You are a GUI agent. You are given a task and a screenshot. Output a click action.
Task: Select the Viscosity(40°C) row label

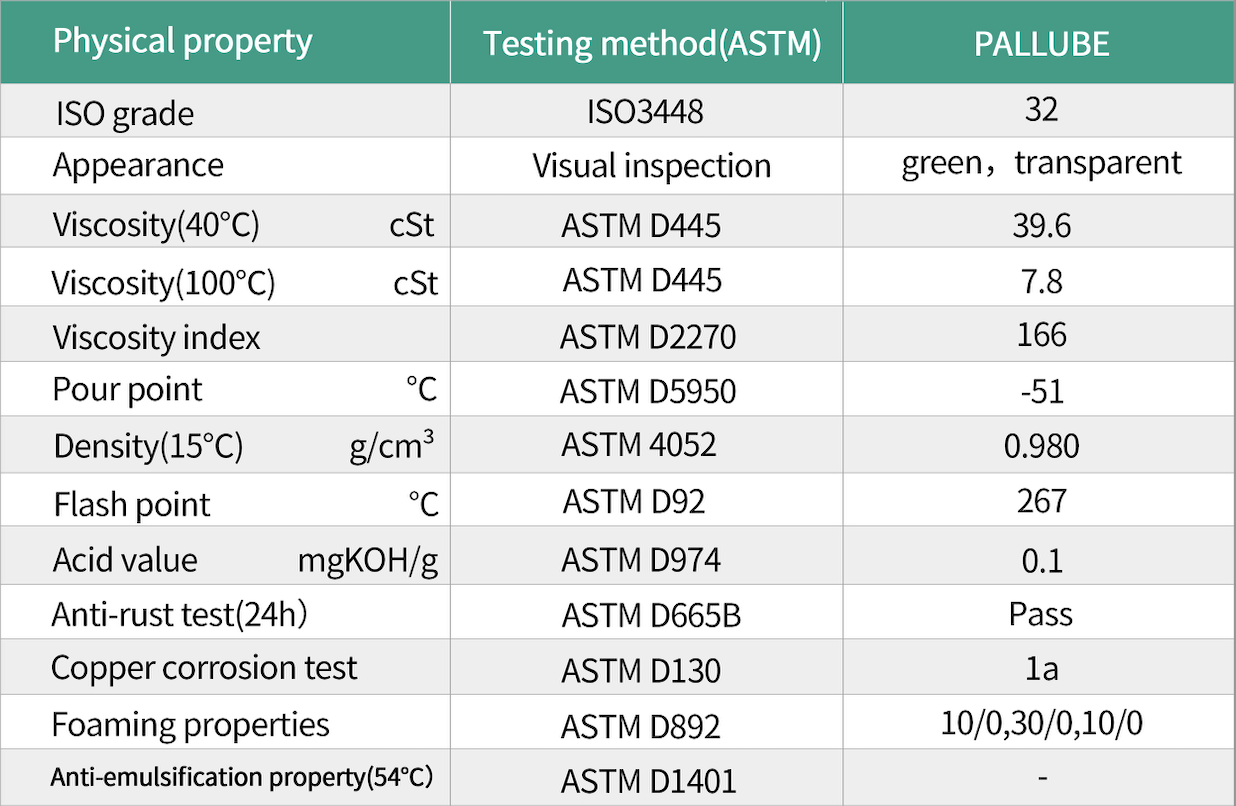click(x=156, y=225)
